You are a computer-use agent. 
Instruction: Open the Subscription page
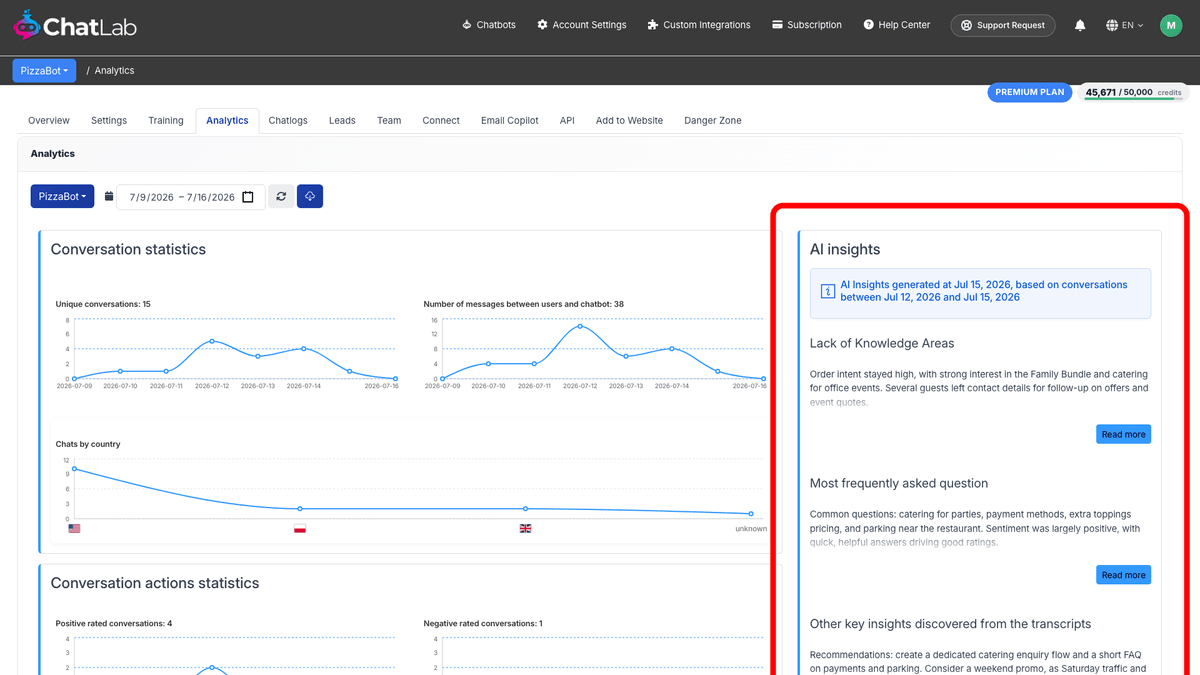(806, 25)
